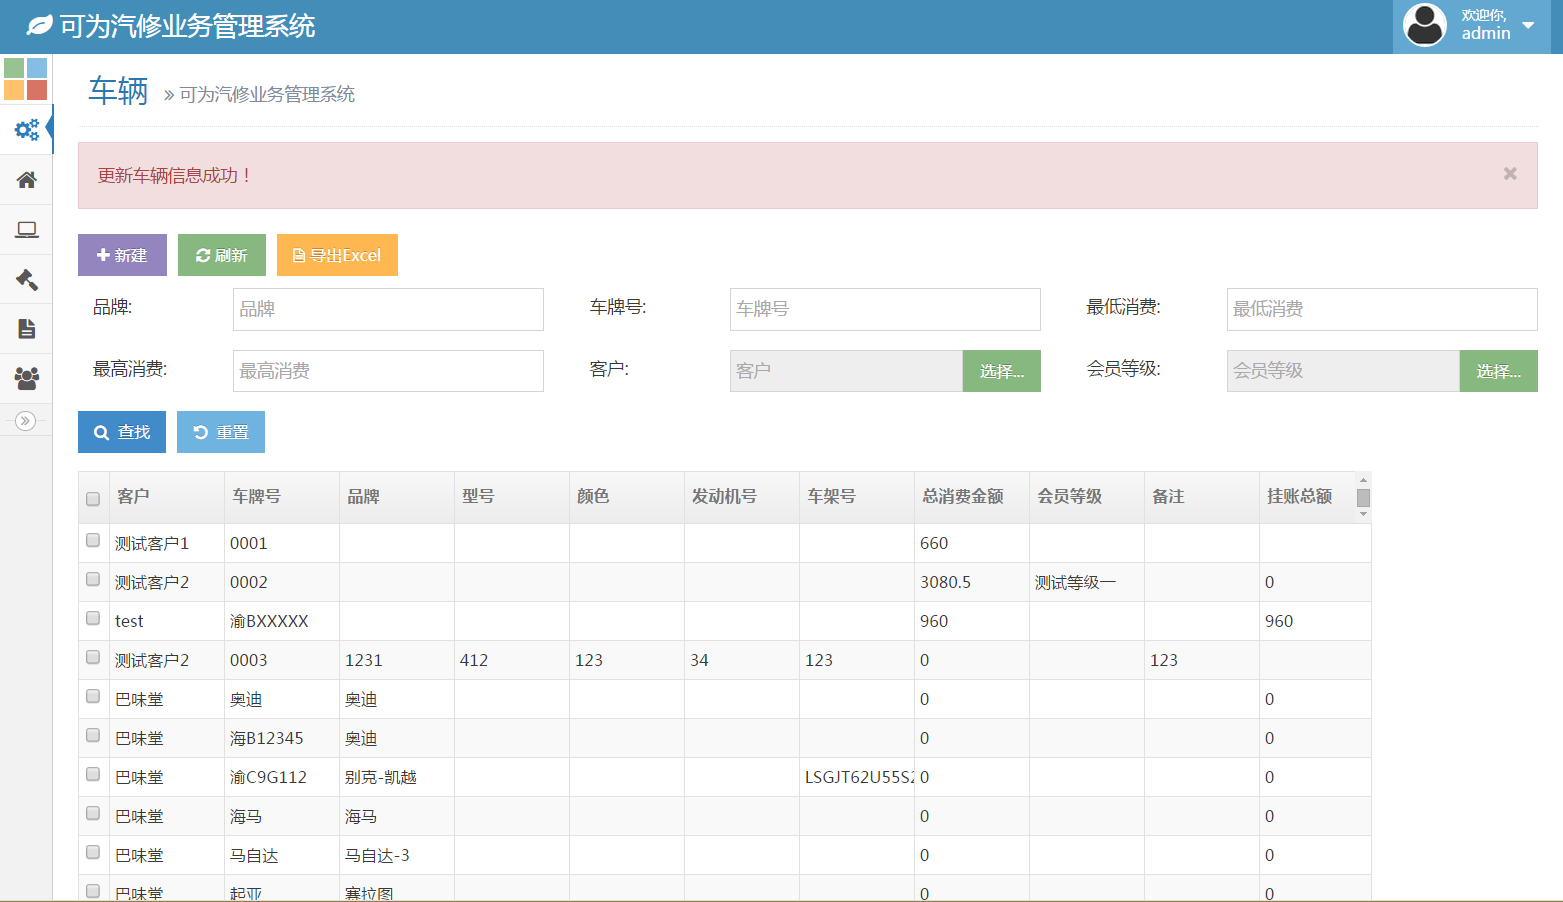The image size is (1563, 902).
Task: Open 选择 picker for 客户 field
Action: (x=1001, y=371)
